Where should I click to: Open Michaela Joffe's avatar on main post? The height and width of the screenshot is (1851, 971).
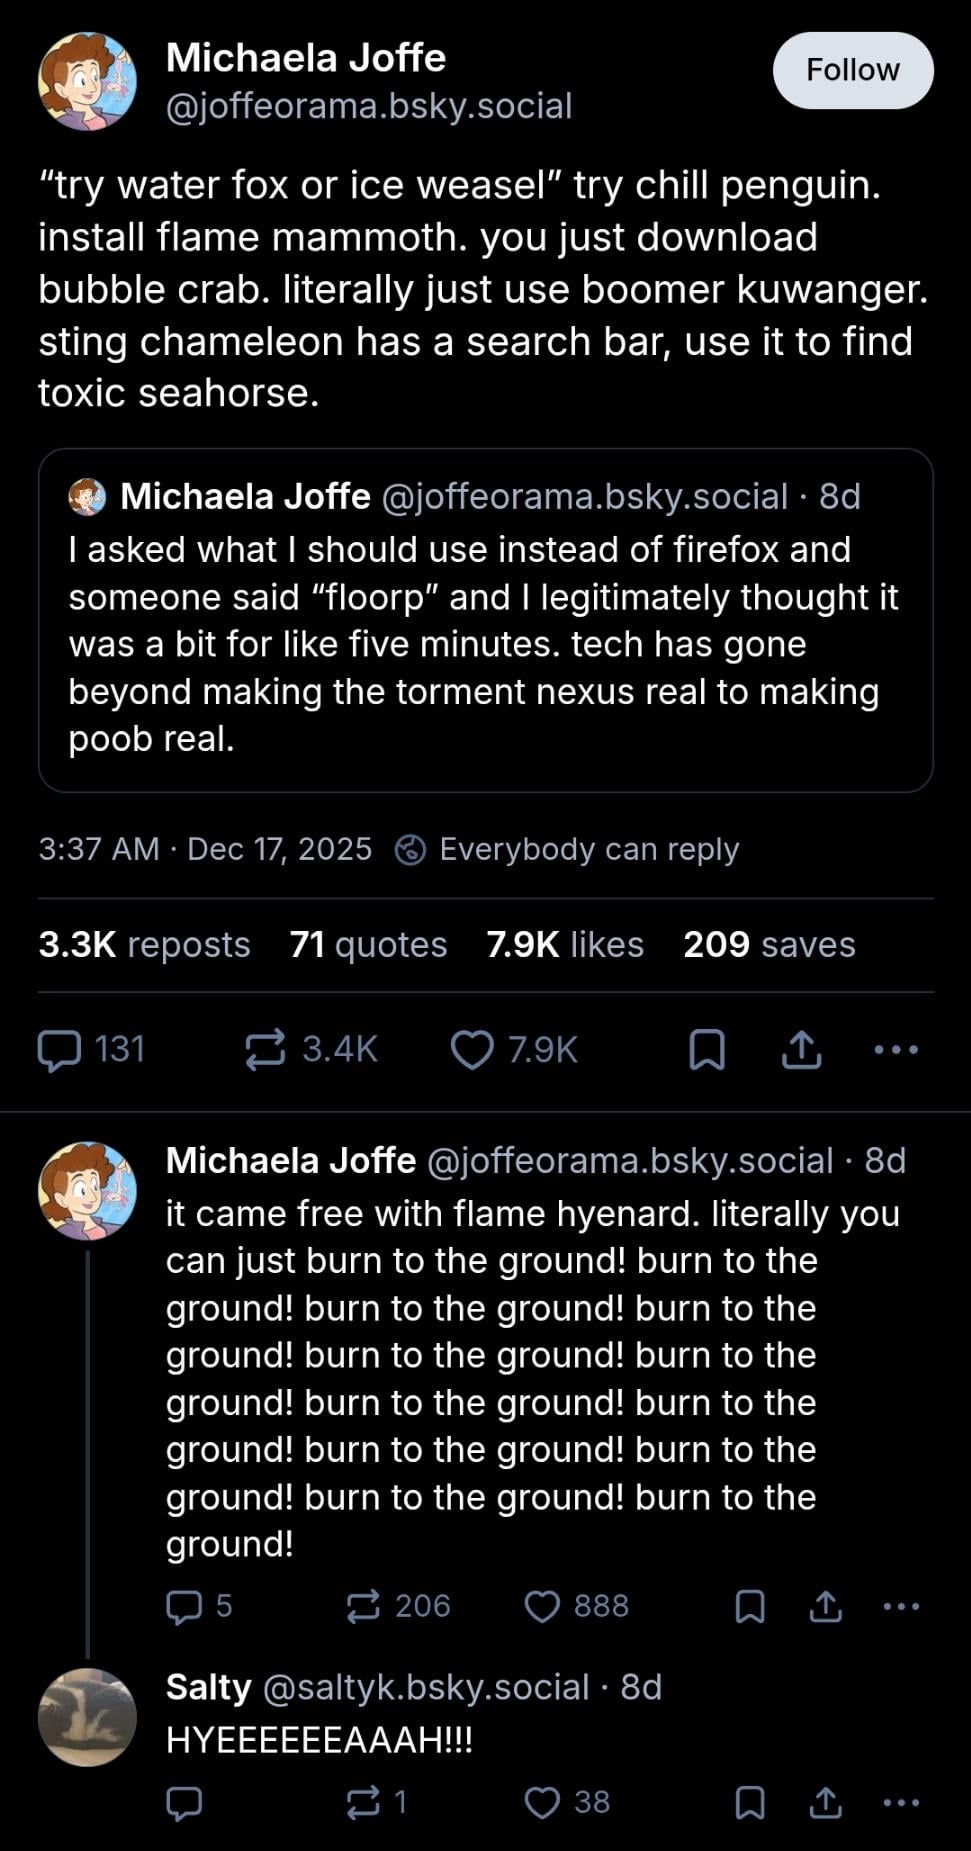click(87, 81)
